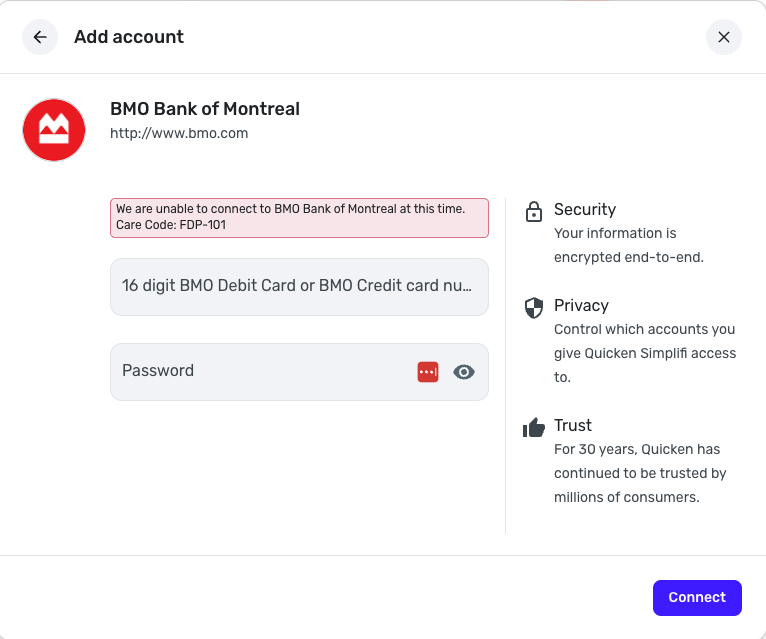This screenshot has height=639, width=766.
Task: Go back using the arrow button
Action: pyautogui.click(x=40, y=37)
